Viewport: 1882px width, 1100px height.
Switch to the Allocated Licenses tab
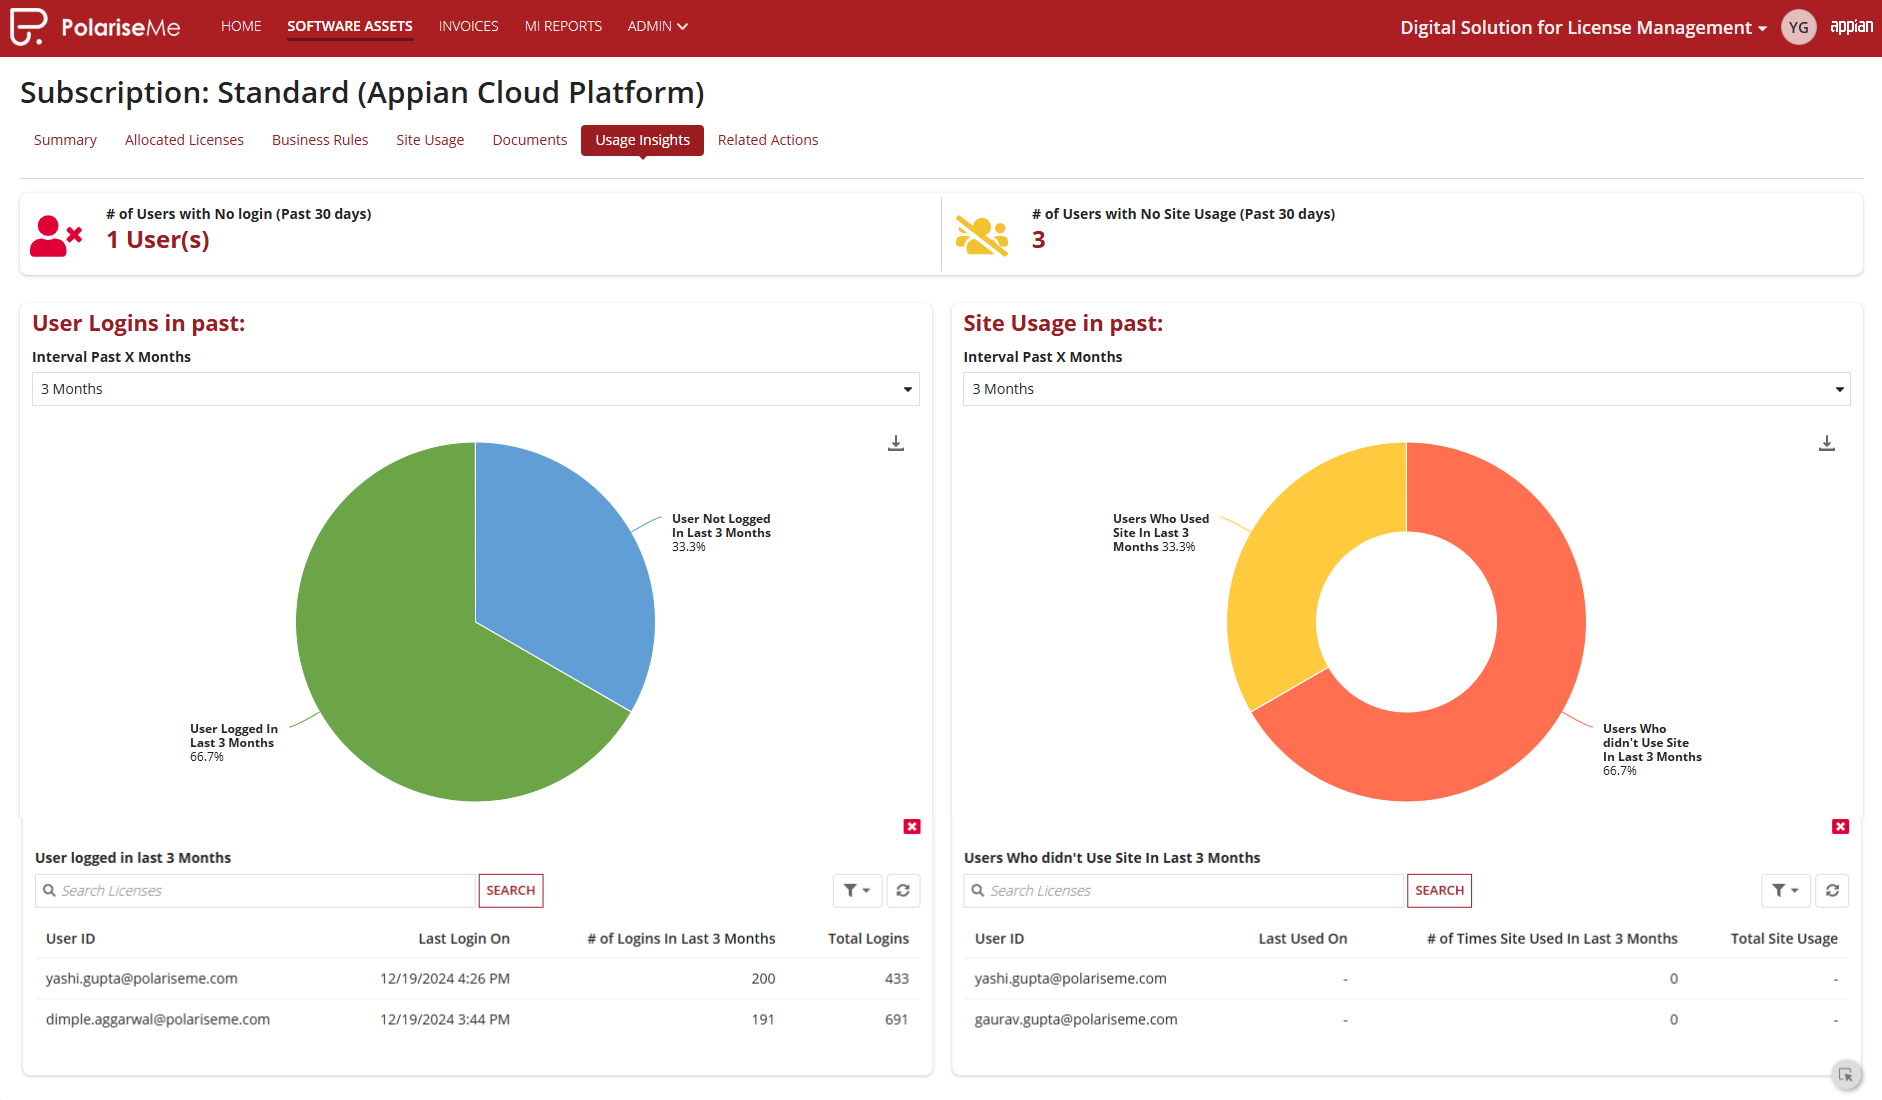coord(184,140)
